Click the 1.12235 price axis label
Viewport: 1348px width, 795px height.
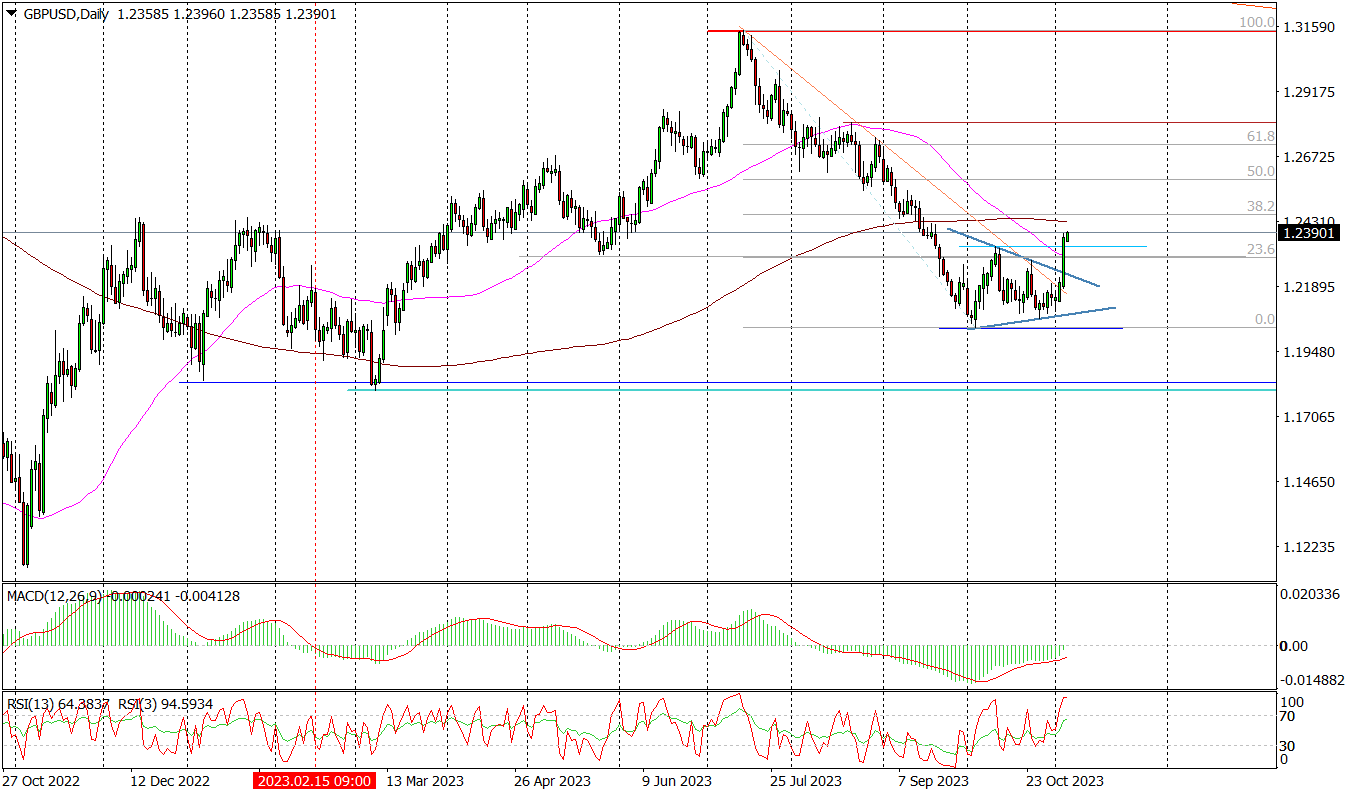tap(1309, 547)
